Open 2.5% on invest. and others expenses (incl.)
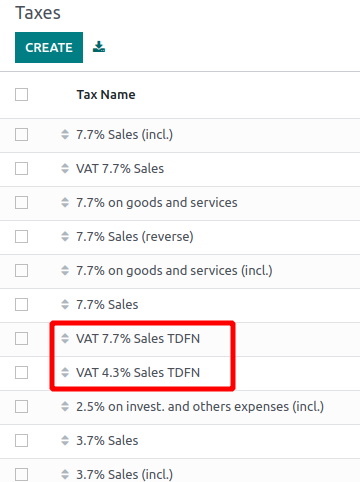Screen dimensions: 360x482 tap(200, 407)
